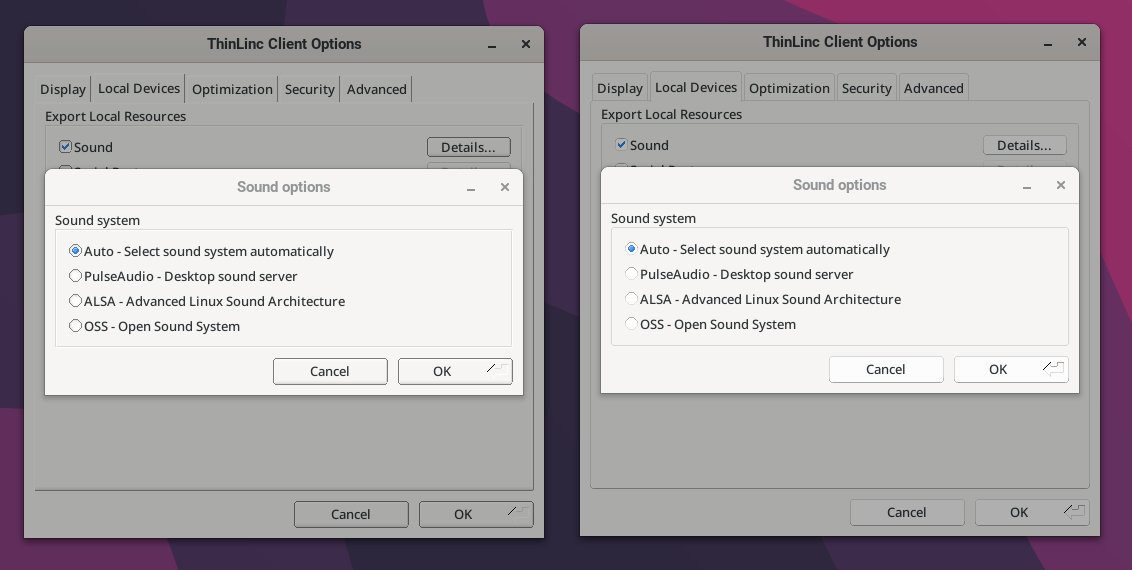Click Cancel in left Sound options dialog
This screenshot has width=1132, height=570.
[330, 372]
